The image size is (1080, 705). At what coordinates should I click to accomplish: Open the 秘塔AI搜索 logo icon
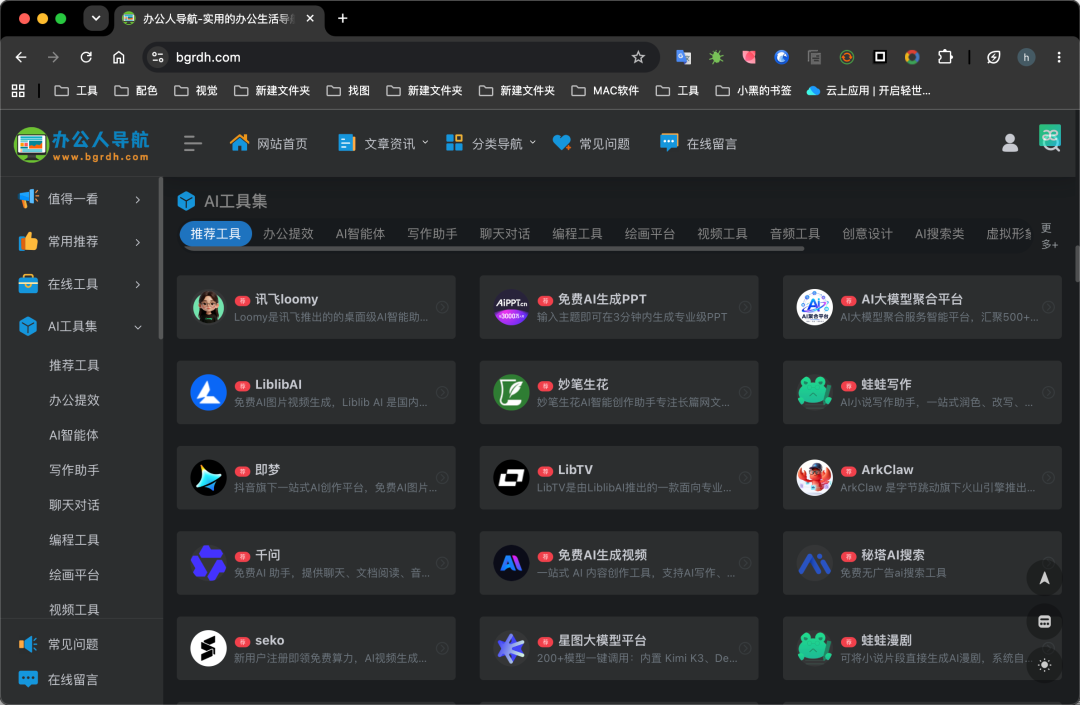(814, 563)
